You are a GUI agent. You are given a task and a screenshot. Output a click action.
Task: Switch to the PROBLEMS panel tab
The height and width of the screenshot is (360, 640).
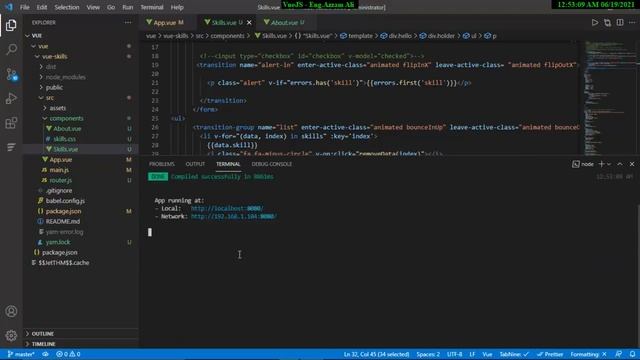162,164
